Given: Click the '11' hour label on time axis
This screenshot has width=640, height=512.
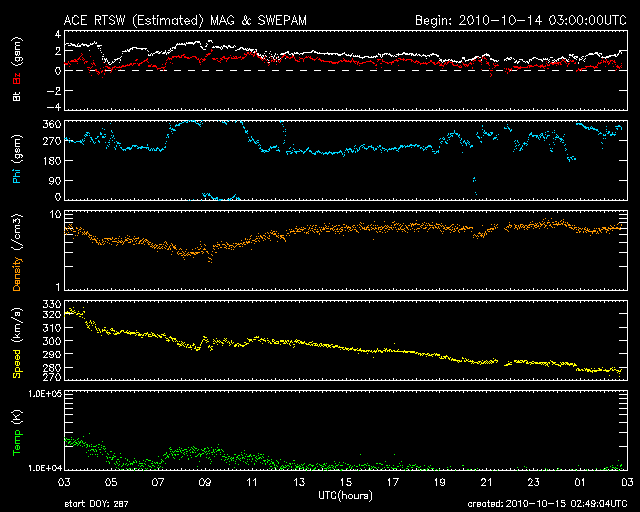Looking at the screenshot, I should [252, 482].
